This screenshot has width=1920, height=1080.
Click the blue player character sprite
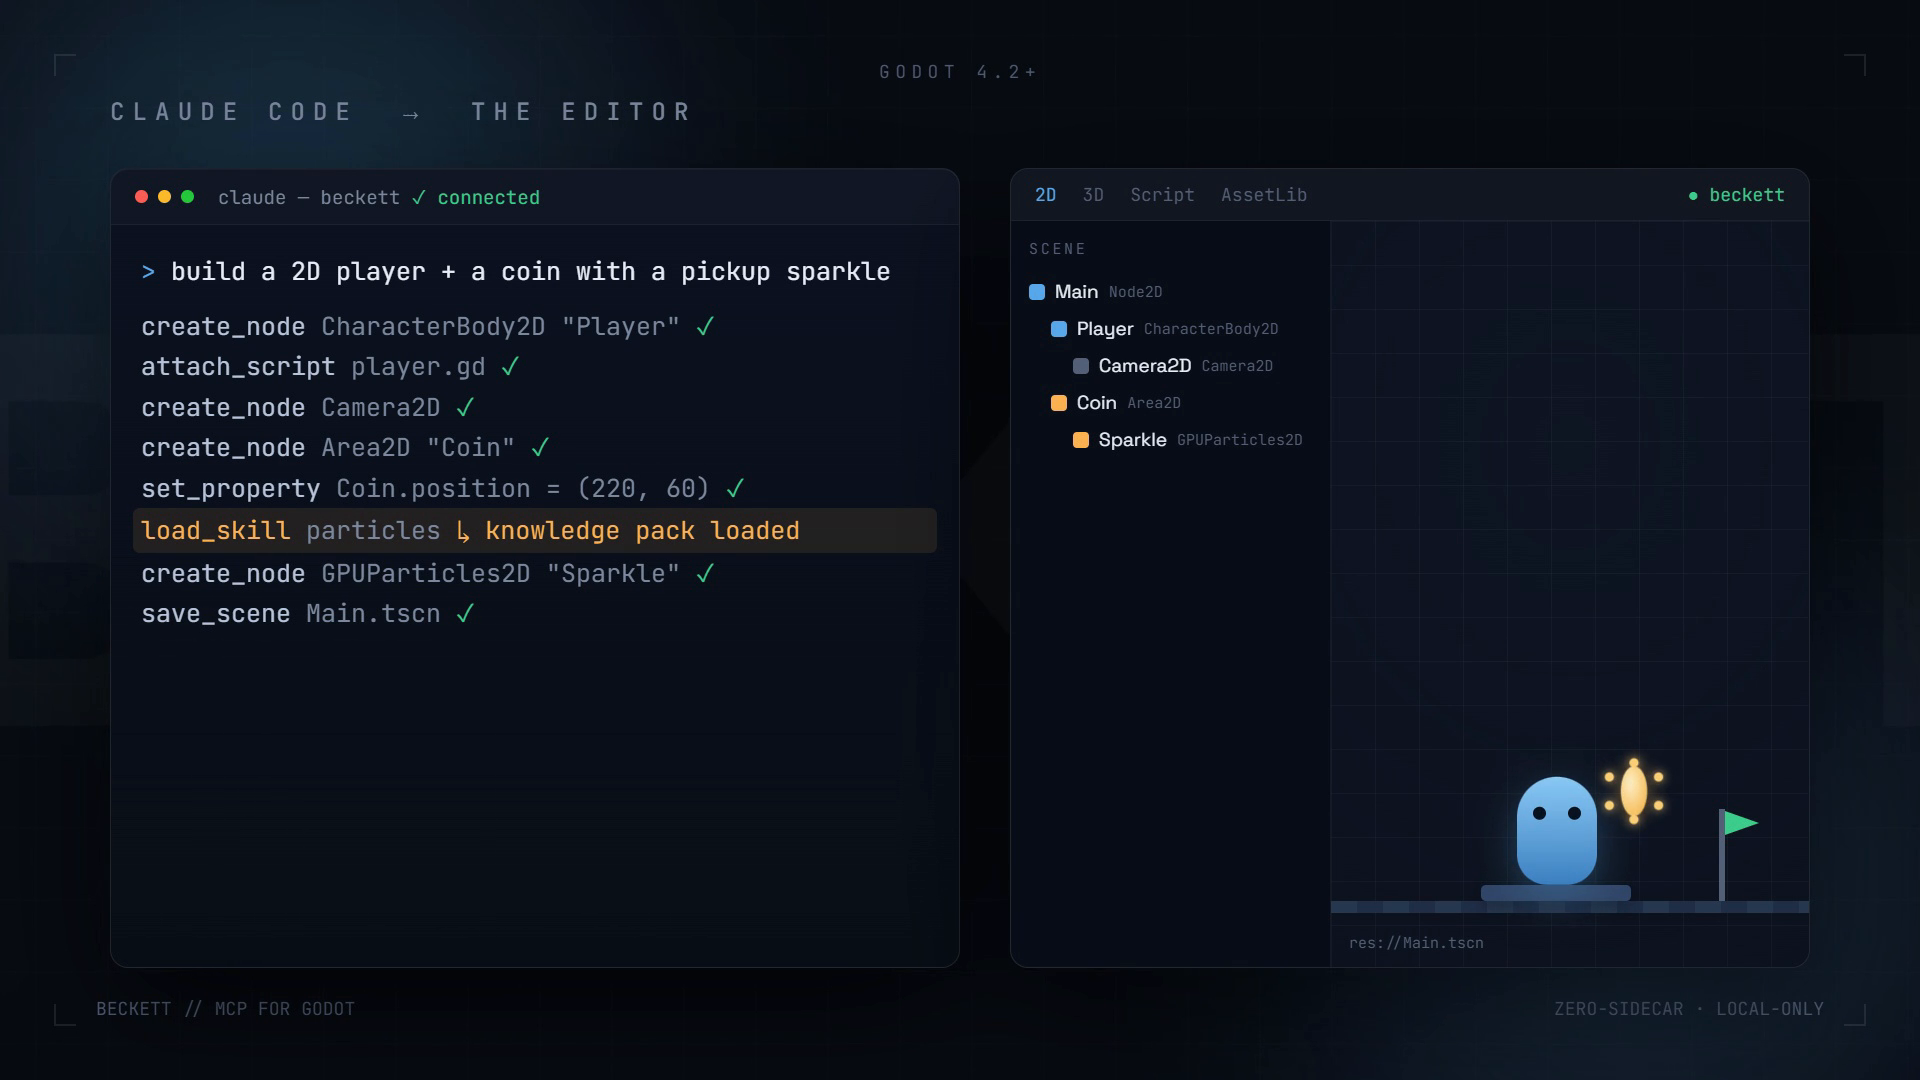(1556, 831)
